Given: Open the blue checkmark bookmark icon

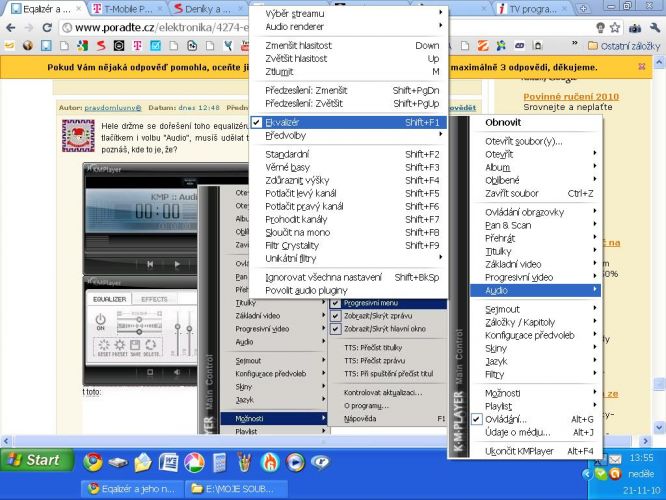Looking at the screenshot, I should (x=155, y=45).
